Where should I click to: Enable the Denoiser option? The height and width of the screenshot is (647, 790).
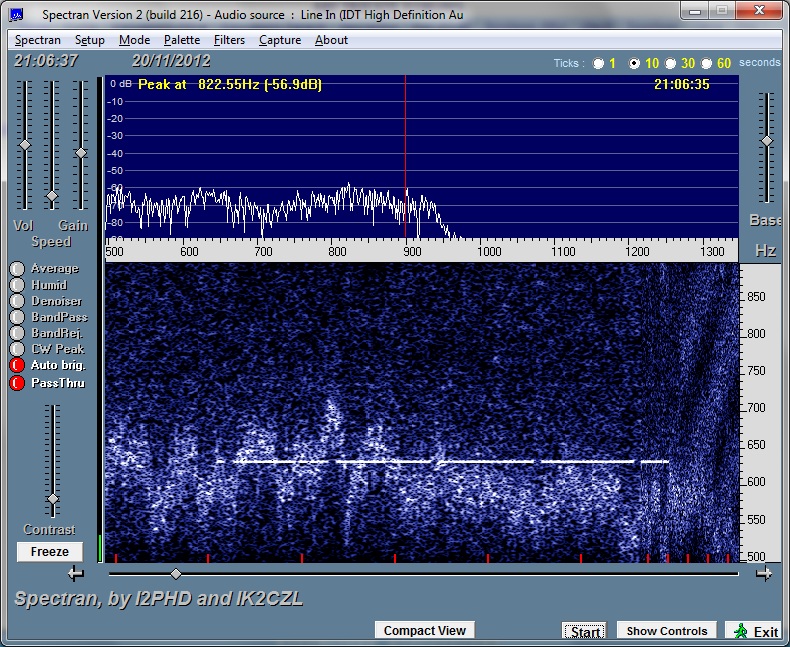[17, 301]
